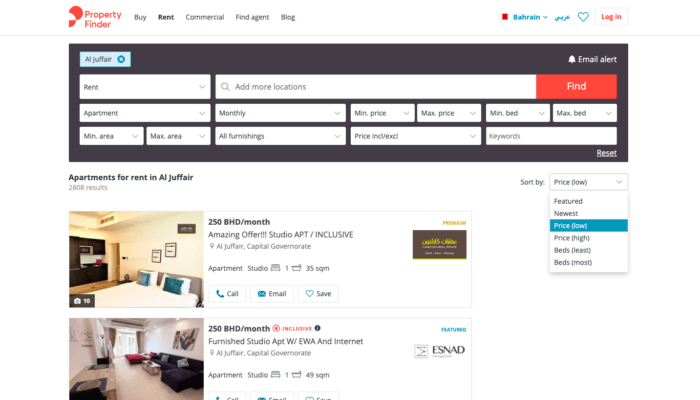Email the agent for the first listing
This screenshot has height=400, width=700.
coord(272,294)
